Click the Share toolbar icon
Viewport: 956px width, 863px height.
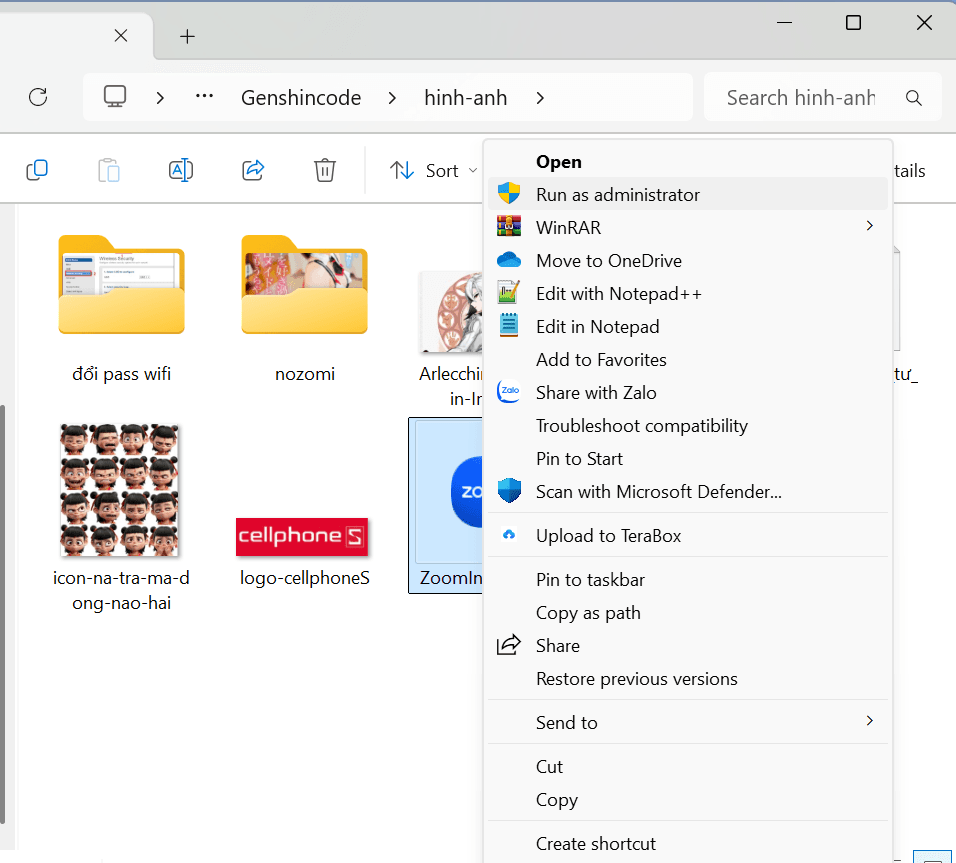coord(253,170)
